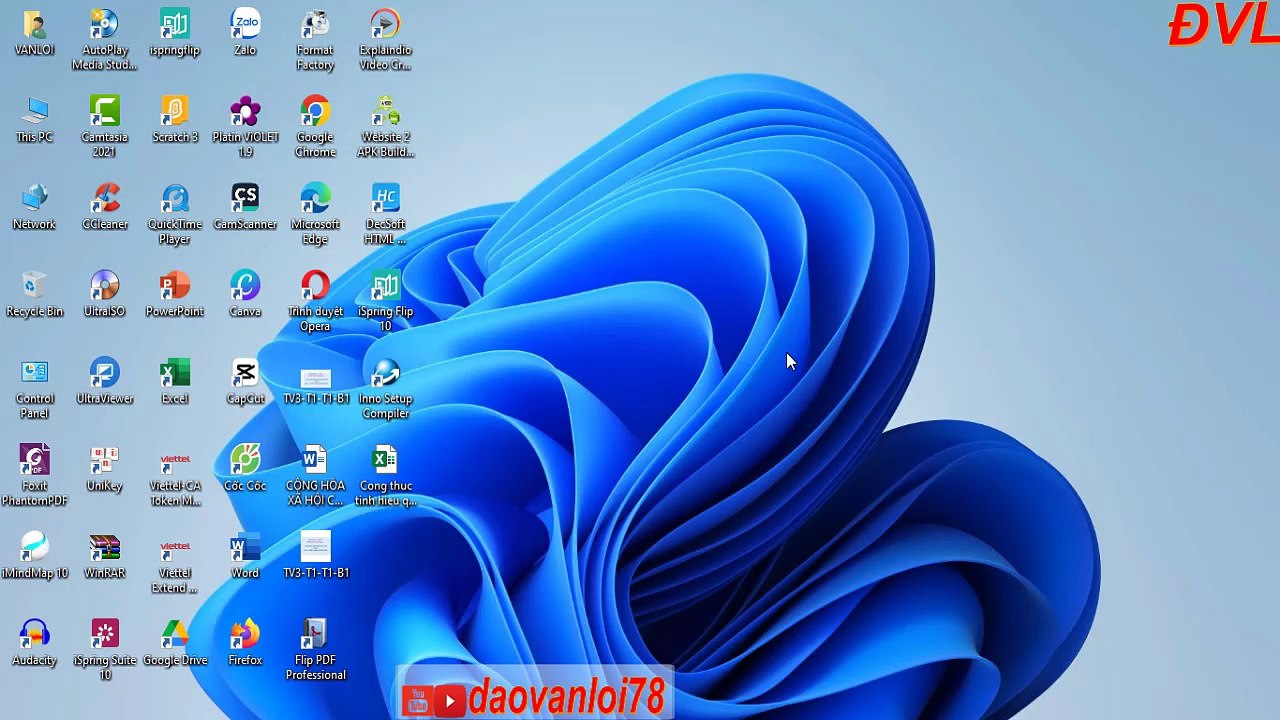
Task: Open the Cong thuc tinh hieu Excel file
Action: point(385,475)
